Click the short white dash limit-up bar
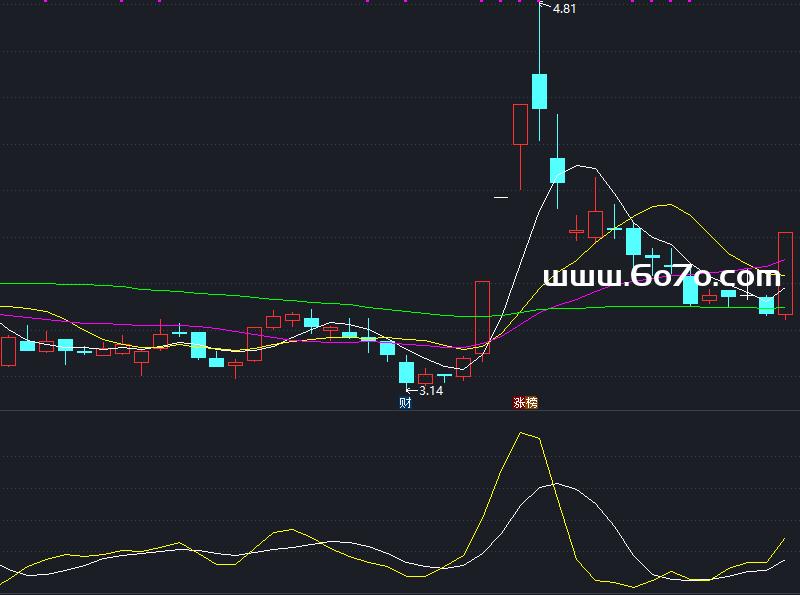The height and width of the screenshot is (595, 800). pyautogui.click(x=501, y=198)
